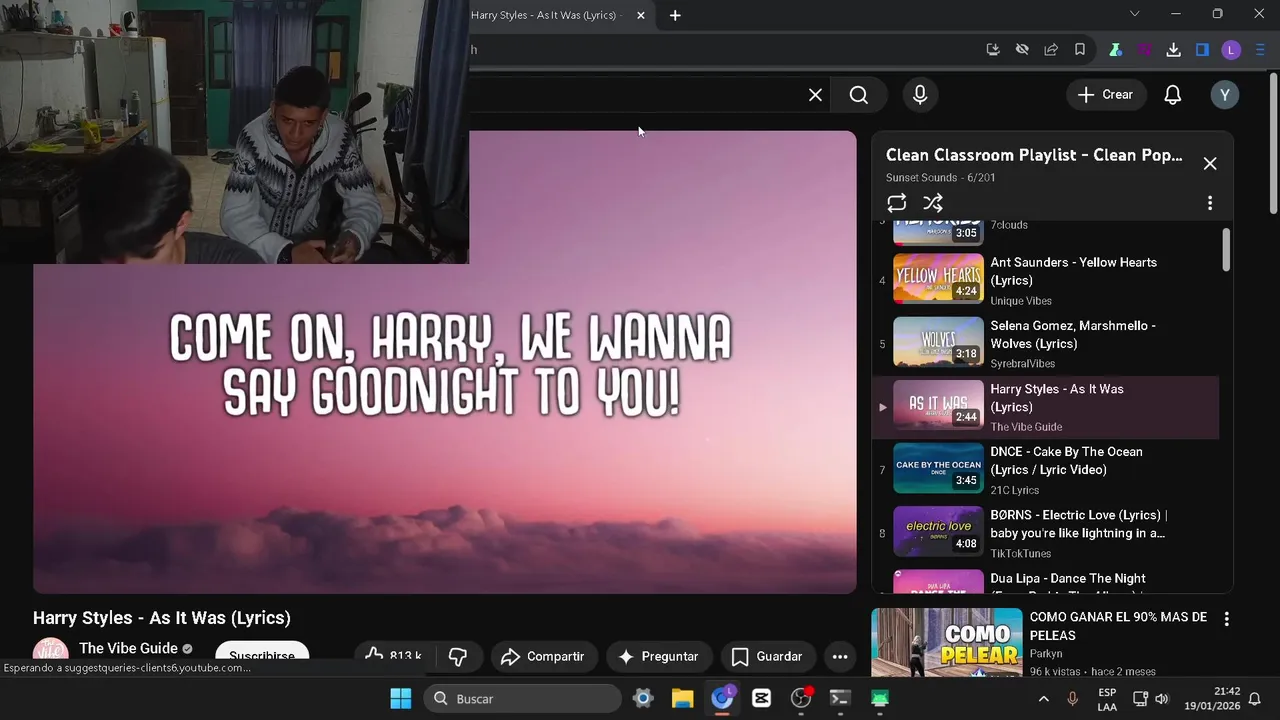Open the Sunset Sounds playlist owner link

(921, 178)
